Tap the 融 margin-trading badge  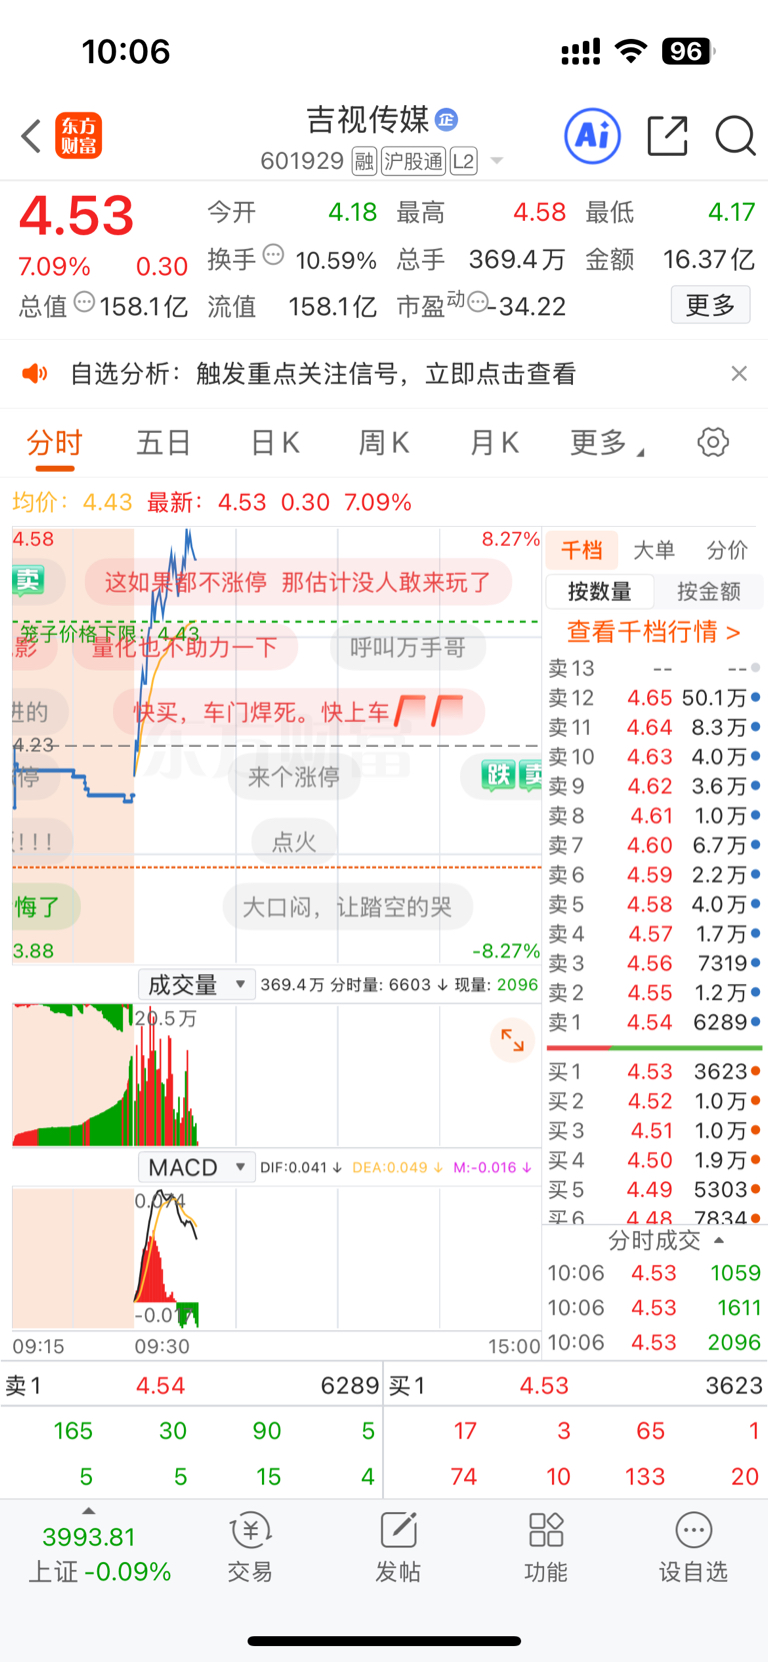(x=364, y=161)
